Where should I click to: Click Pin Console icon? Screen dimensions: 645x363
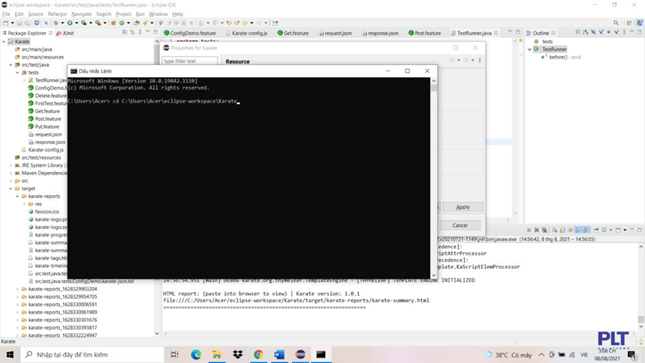pyautogui.click(x=596, y=230)
